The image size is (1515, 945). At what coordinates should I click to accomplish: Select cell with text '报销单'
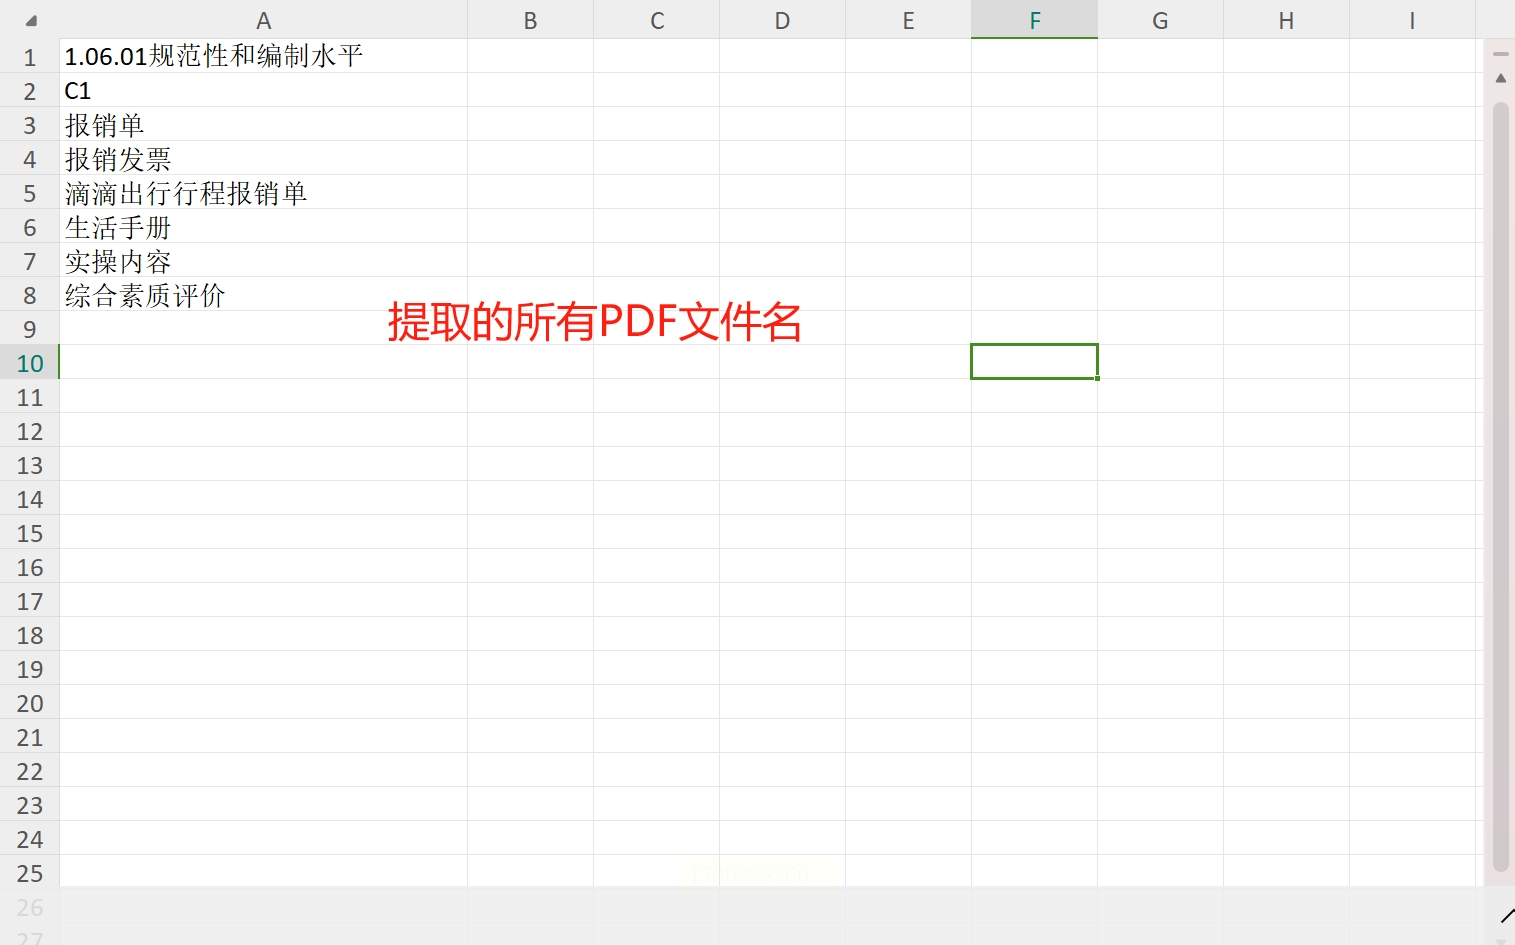point(263,124)
